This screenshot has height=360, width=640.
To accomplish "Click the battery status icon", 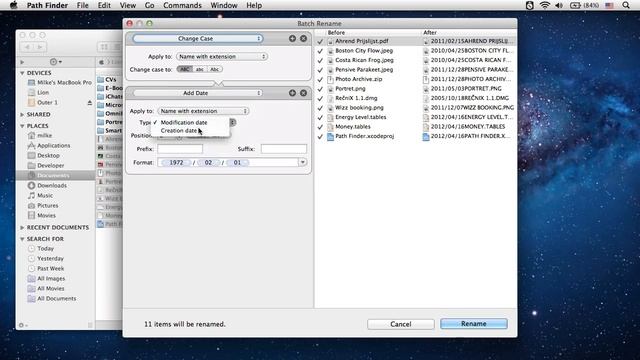I will pyautogui.click(x=575, y=5).
